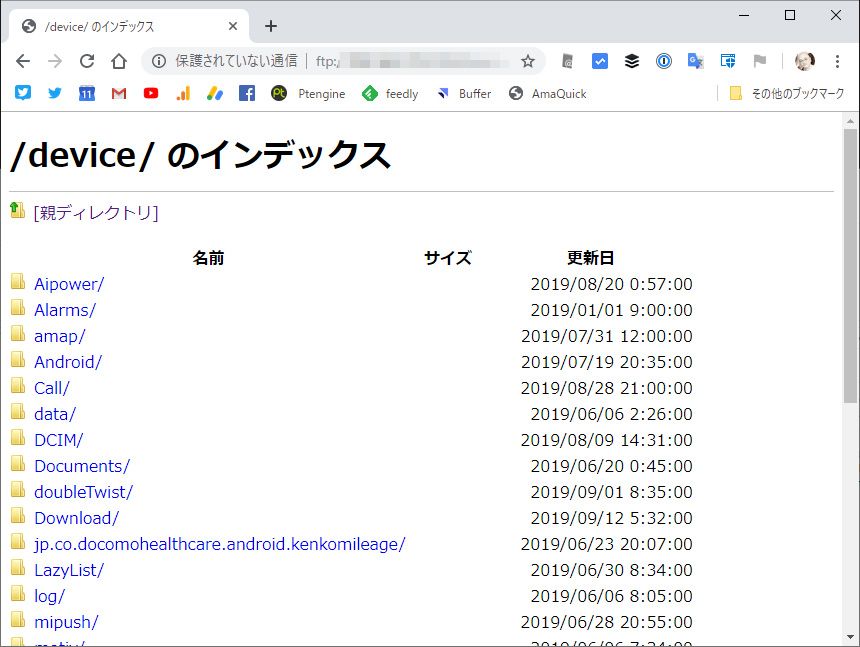Open the feedly bookmark

390,94
